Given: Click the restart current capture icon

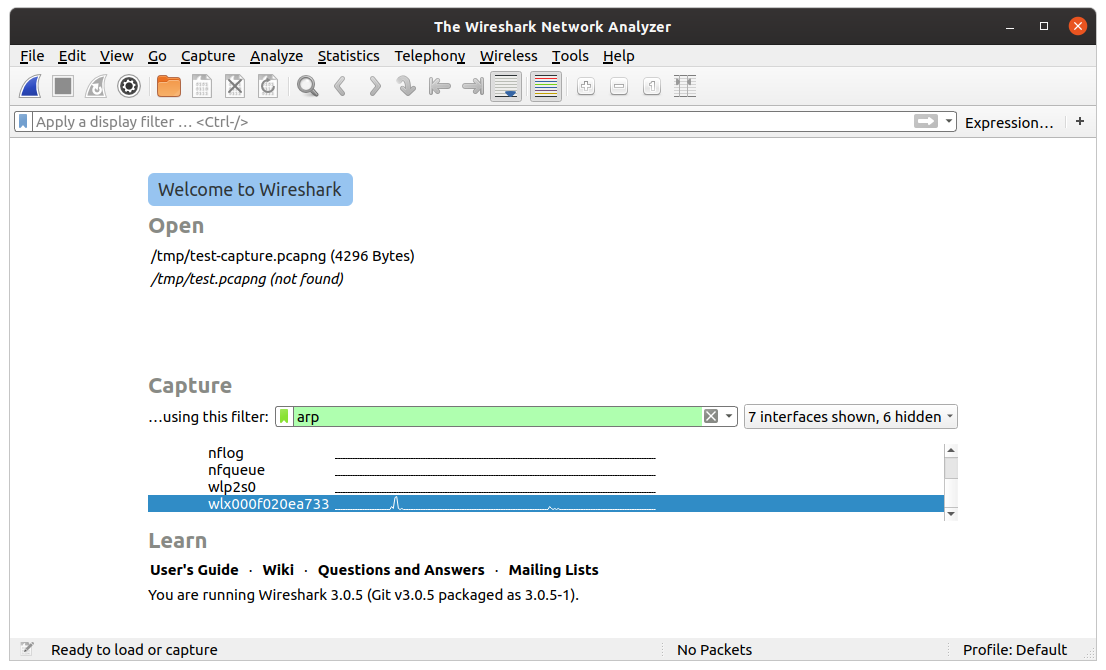Looking at the screenshot, I should coord(95,86).
